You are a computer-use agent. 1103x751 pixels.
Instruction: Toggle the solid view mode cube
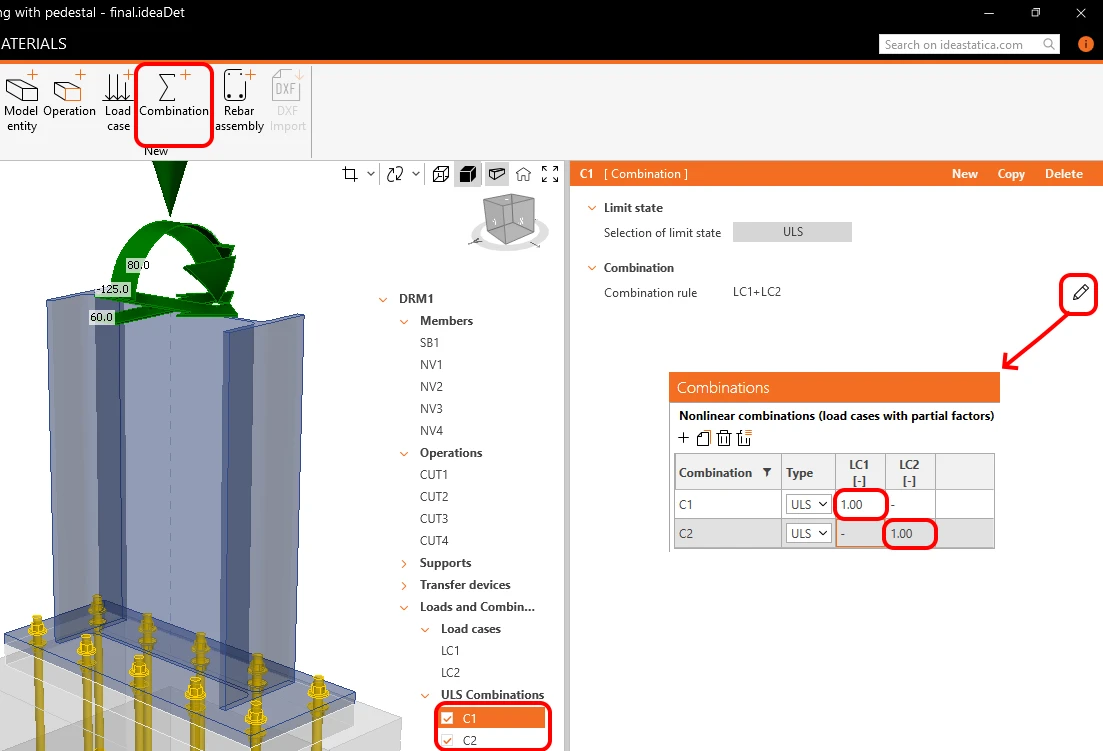(468, 174)
